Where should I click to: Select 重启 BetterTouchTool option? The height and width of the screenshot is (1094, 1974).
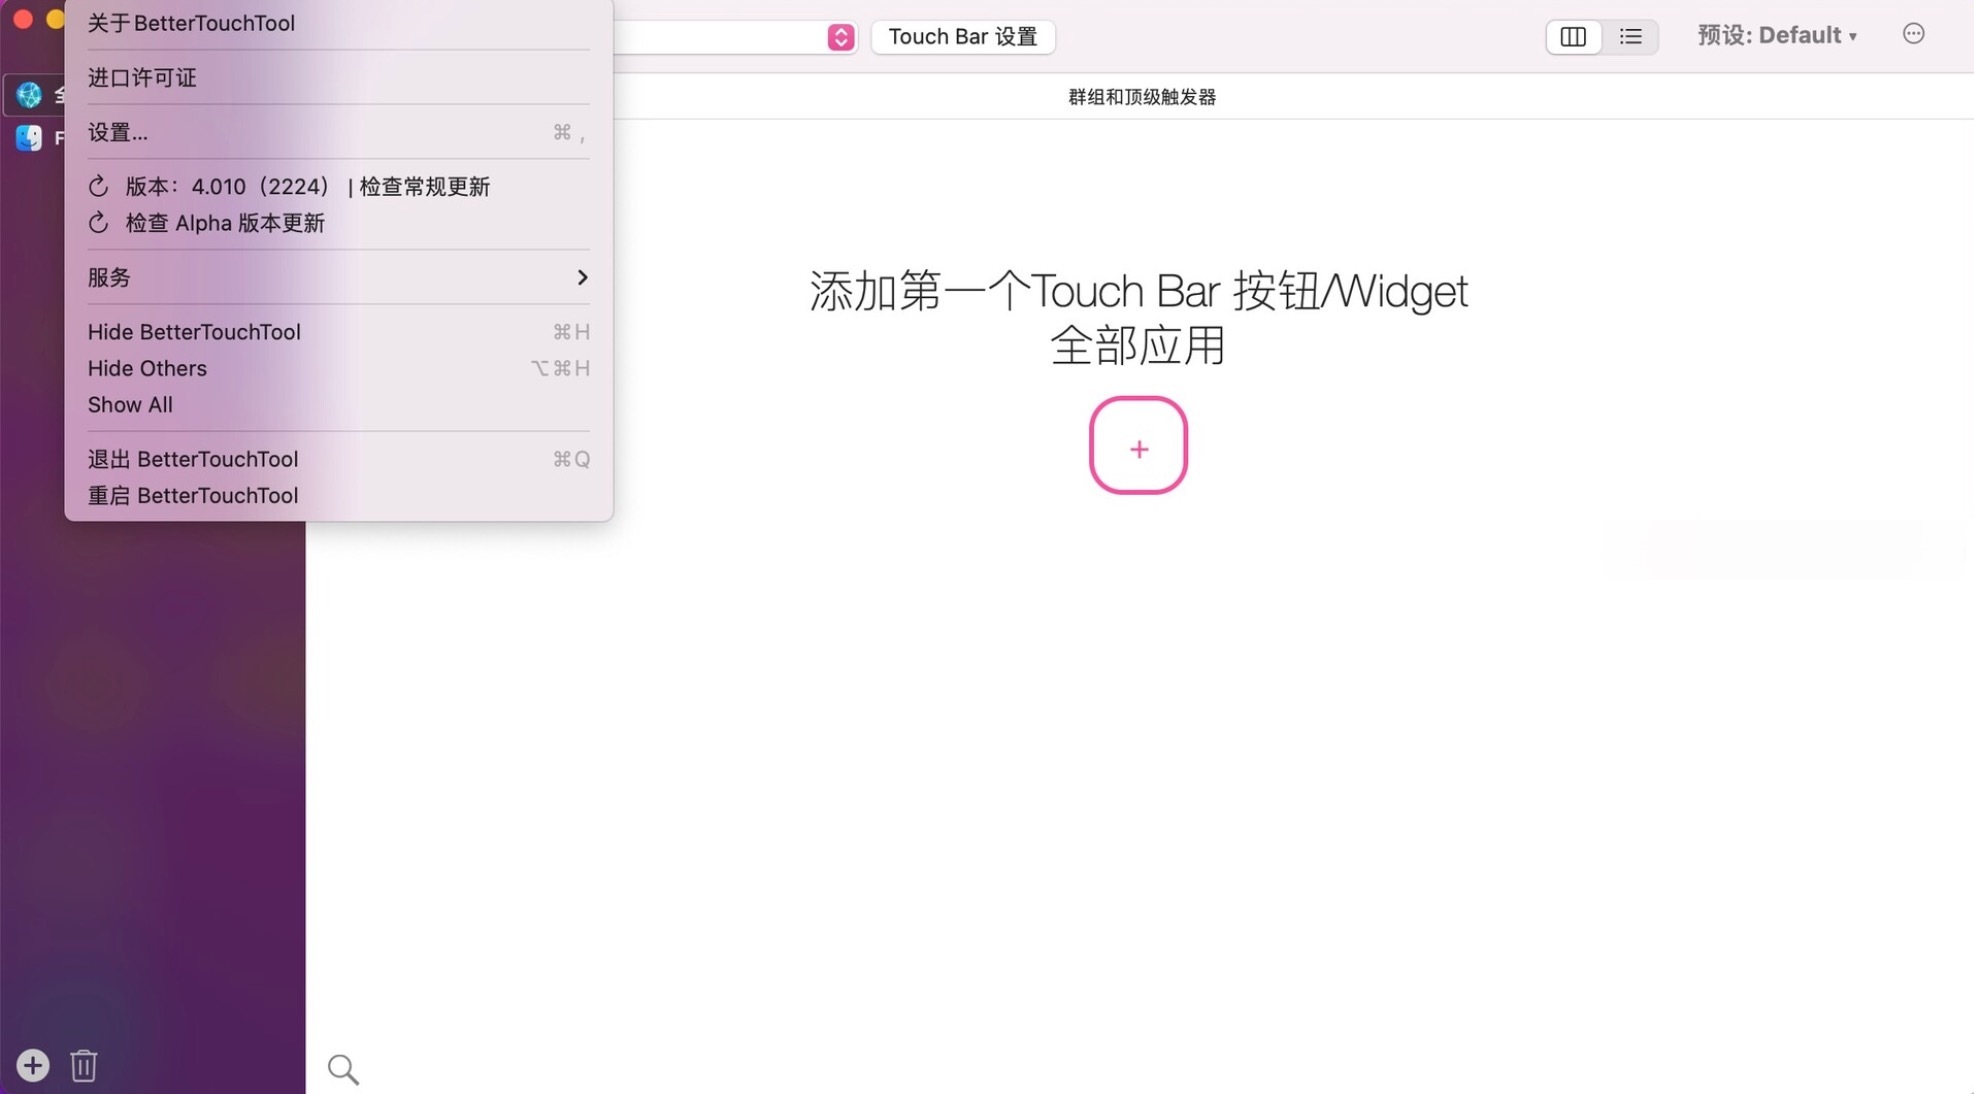[x=193, y=494]
